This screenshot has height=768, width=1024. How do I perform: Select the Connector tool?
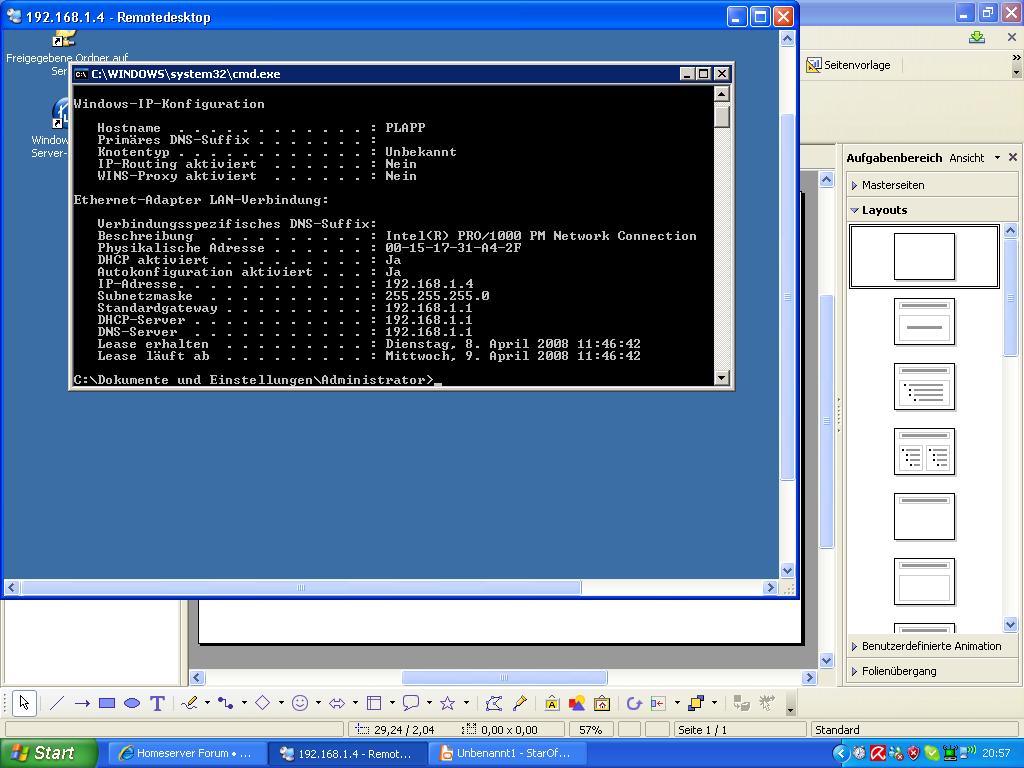[x=226, y=703]
